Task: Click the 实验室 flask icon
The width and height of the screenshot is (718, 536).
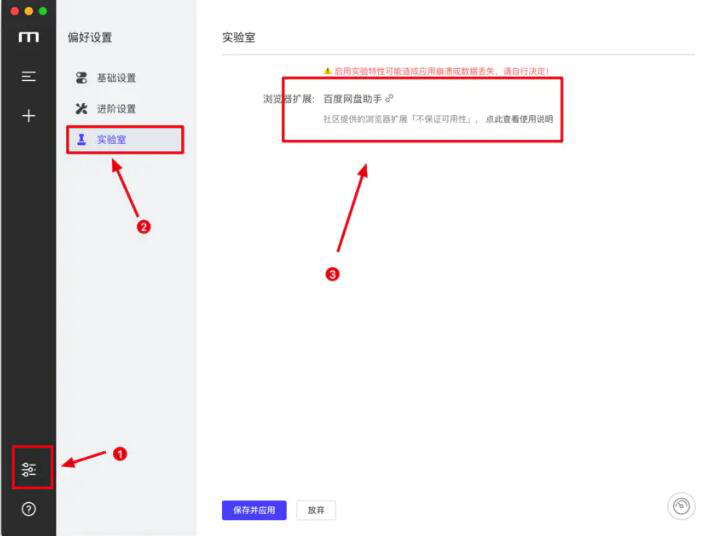Action: point(82,139)
